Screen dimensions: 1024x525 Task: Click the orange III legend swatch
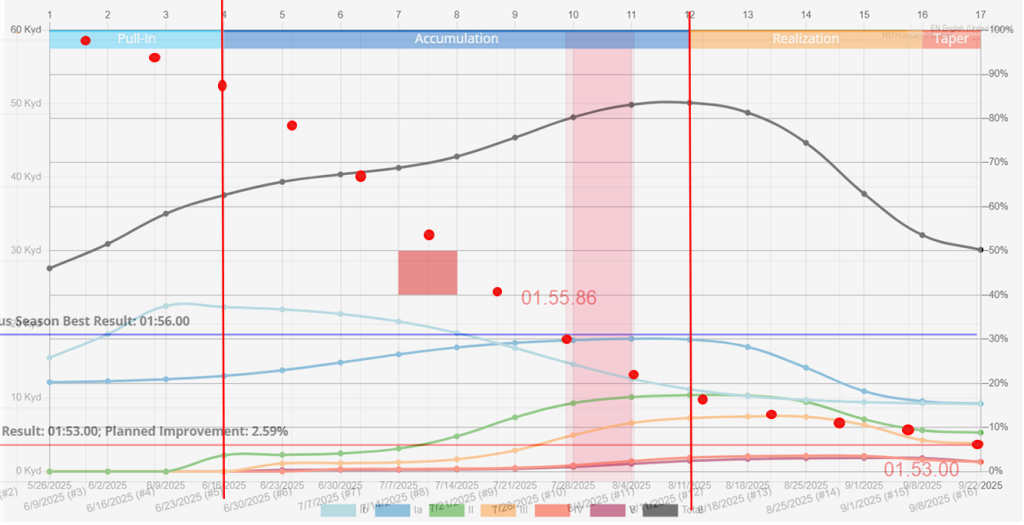coord(499,510)
